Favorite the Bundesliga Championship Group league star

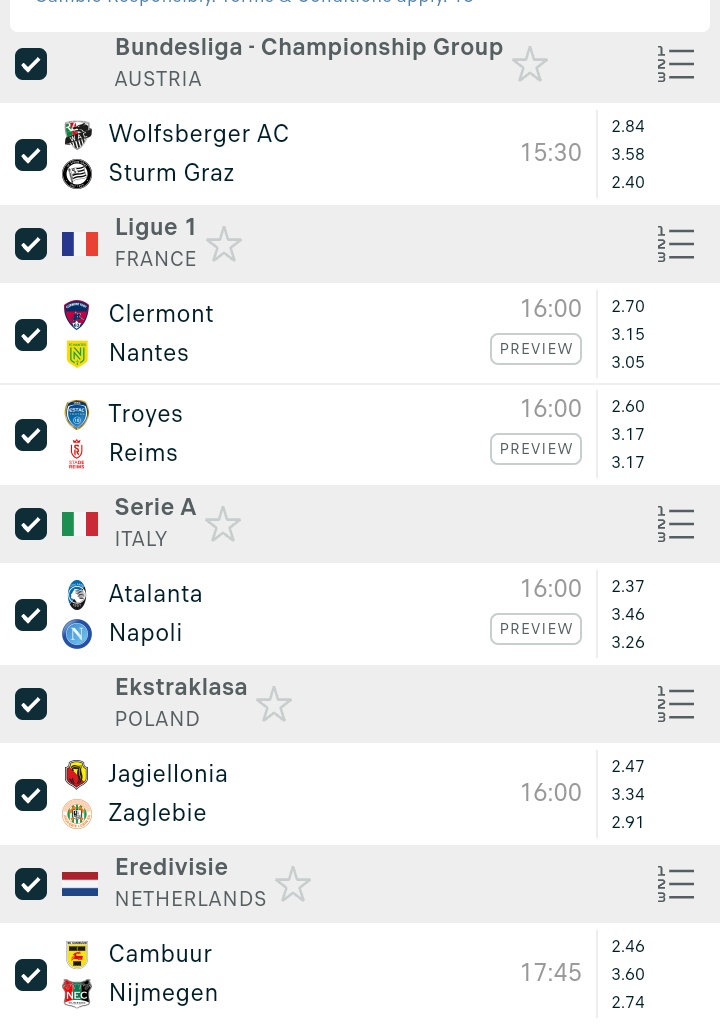(530, 65)
